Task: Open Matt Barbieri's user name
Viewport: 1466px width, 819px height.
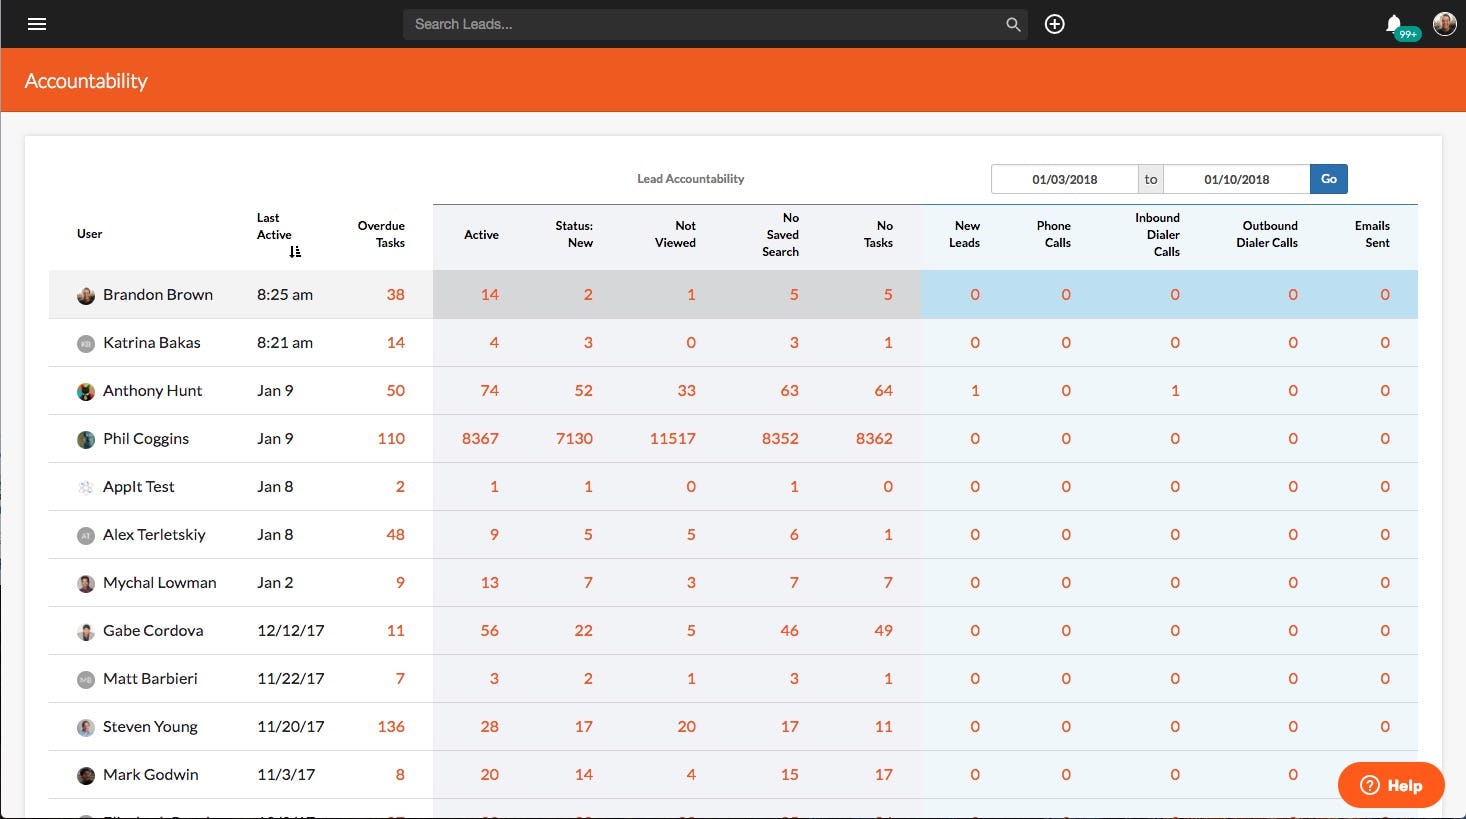Action: pyautogui.click(x=150, y=679)
